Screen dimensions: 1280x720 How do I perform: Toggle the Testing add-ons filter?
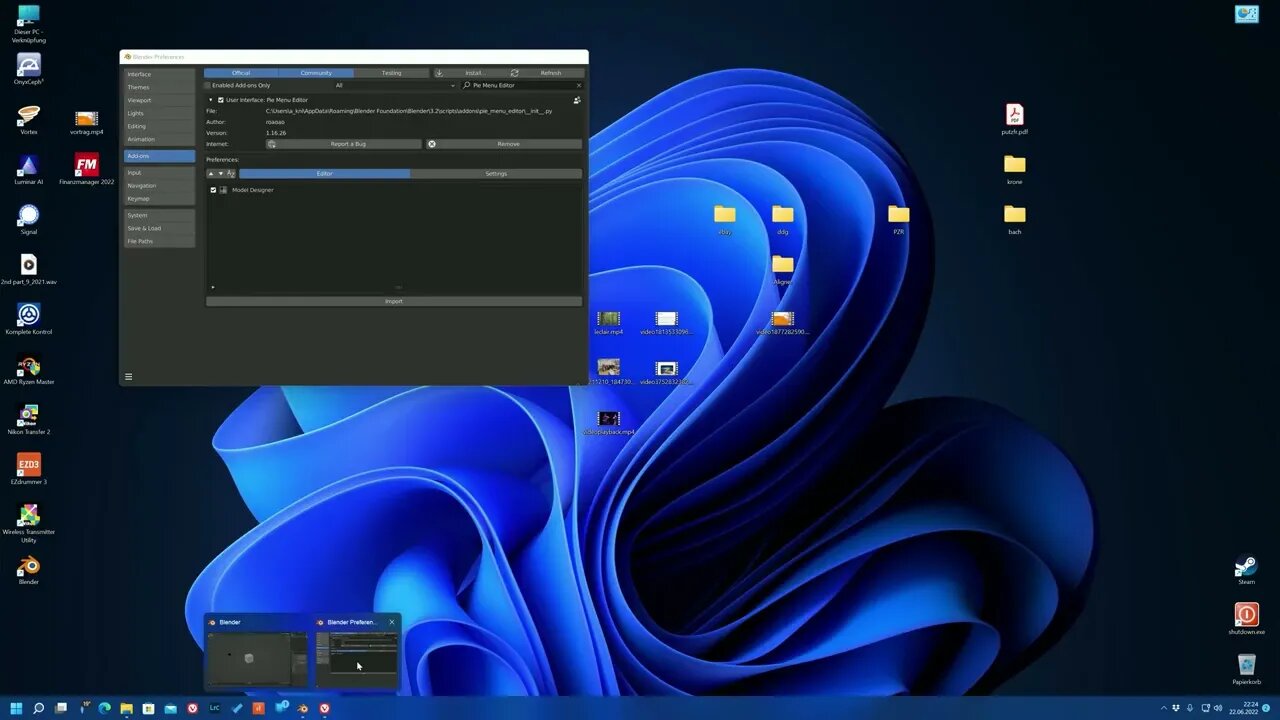(391, 73)
